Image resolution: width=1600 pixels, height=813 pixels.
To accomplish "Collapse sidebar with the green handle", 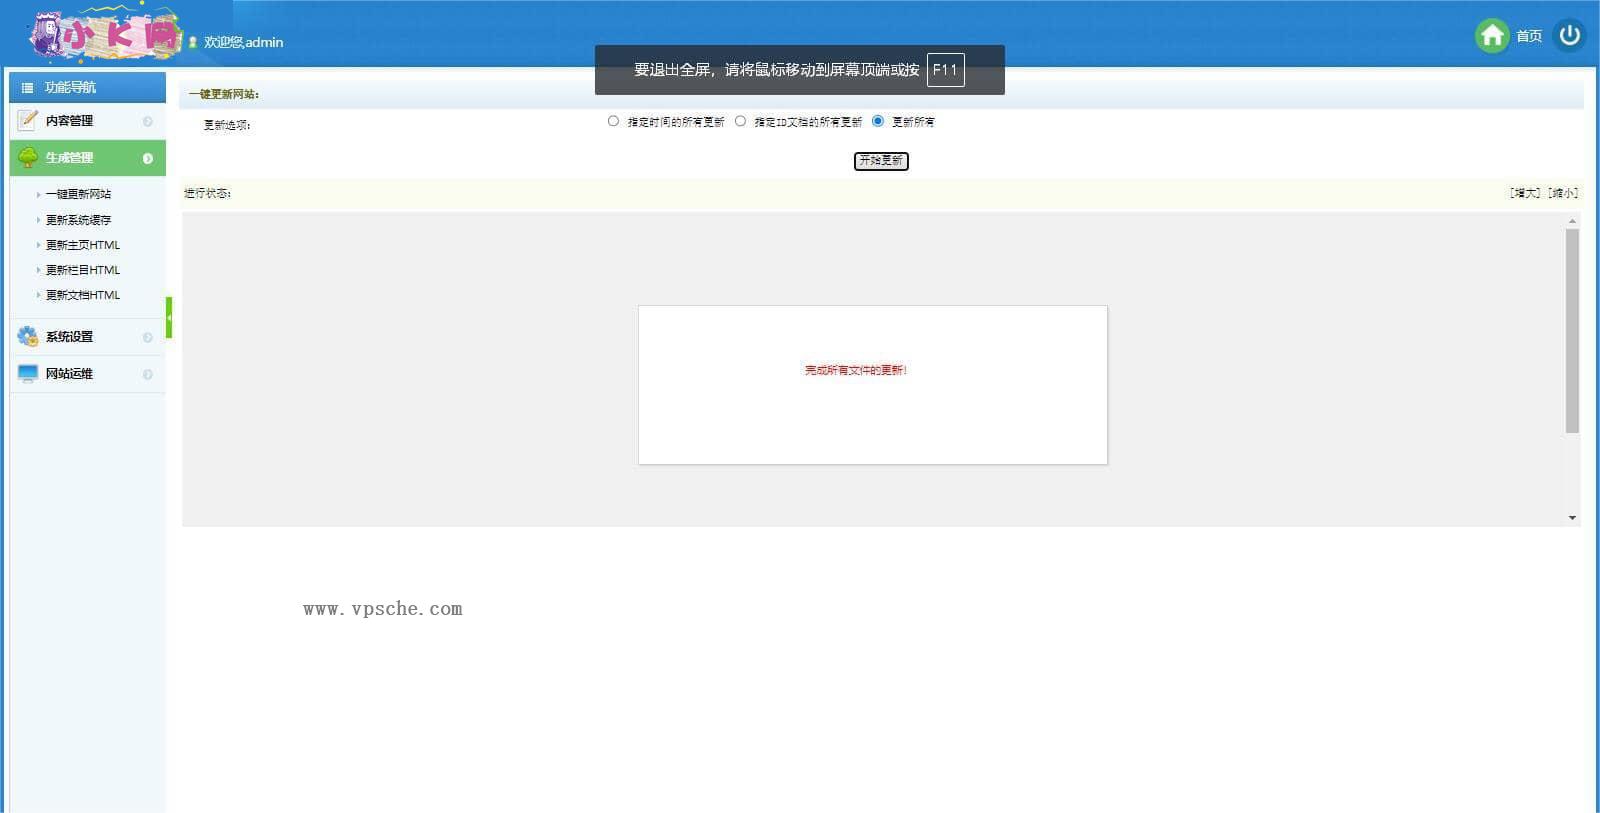I will tap(169, 317).
